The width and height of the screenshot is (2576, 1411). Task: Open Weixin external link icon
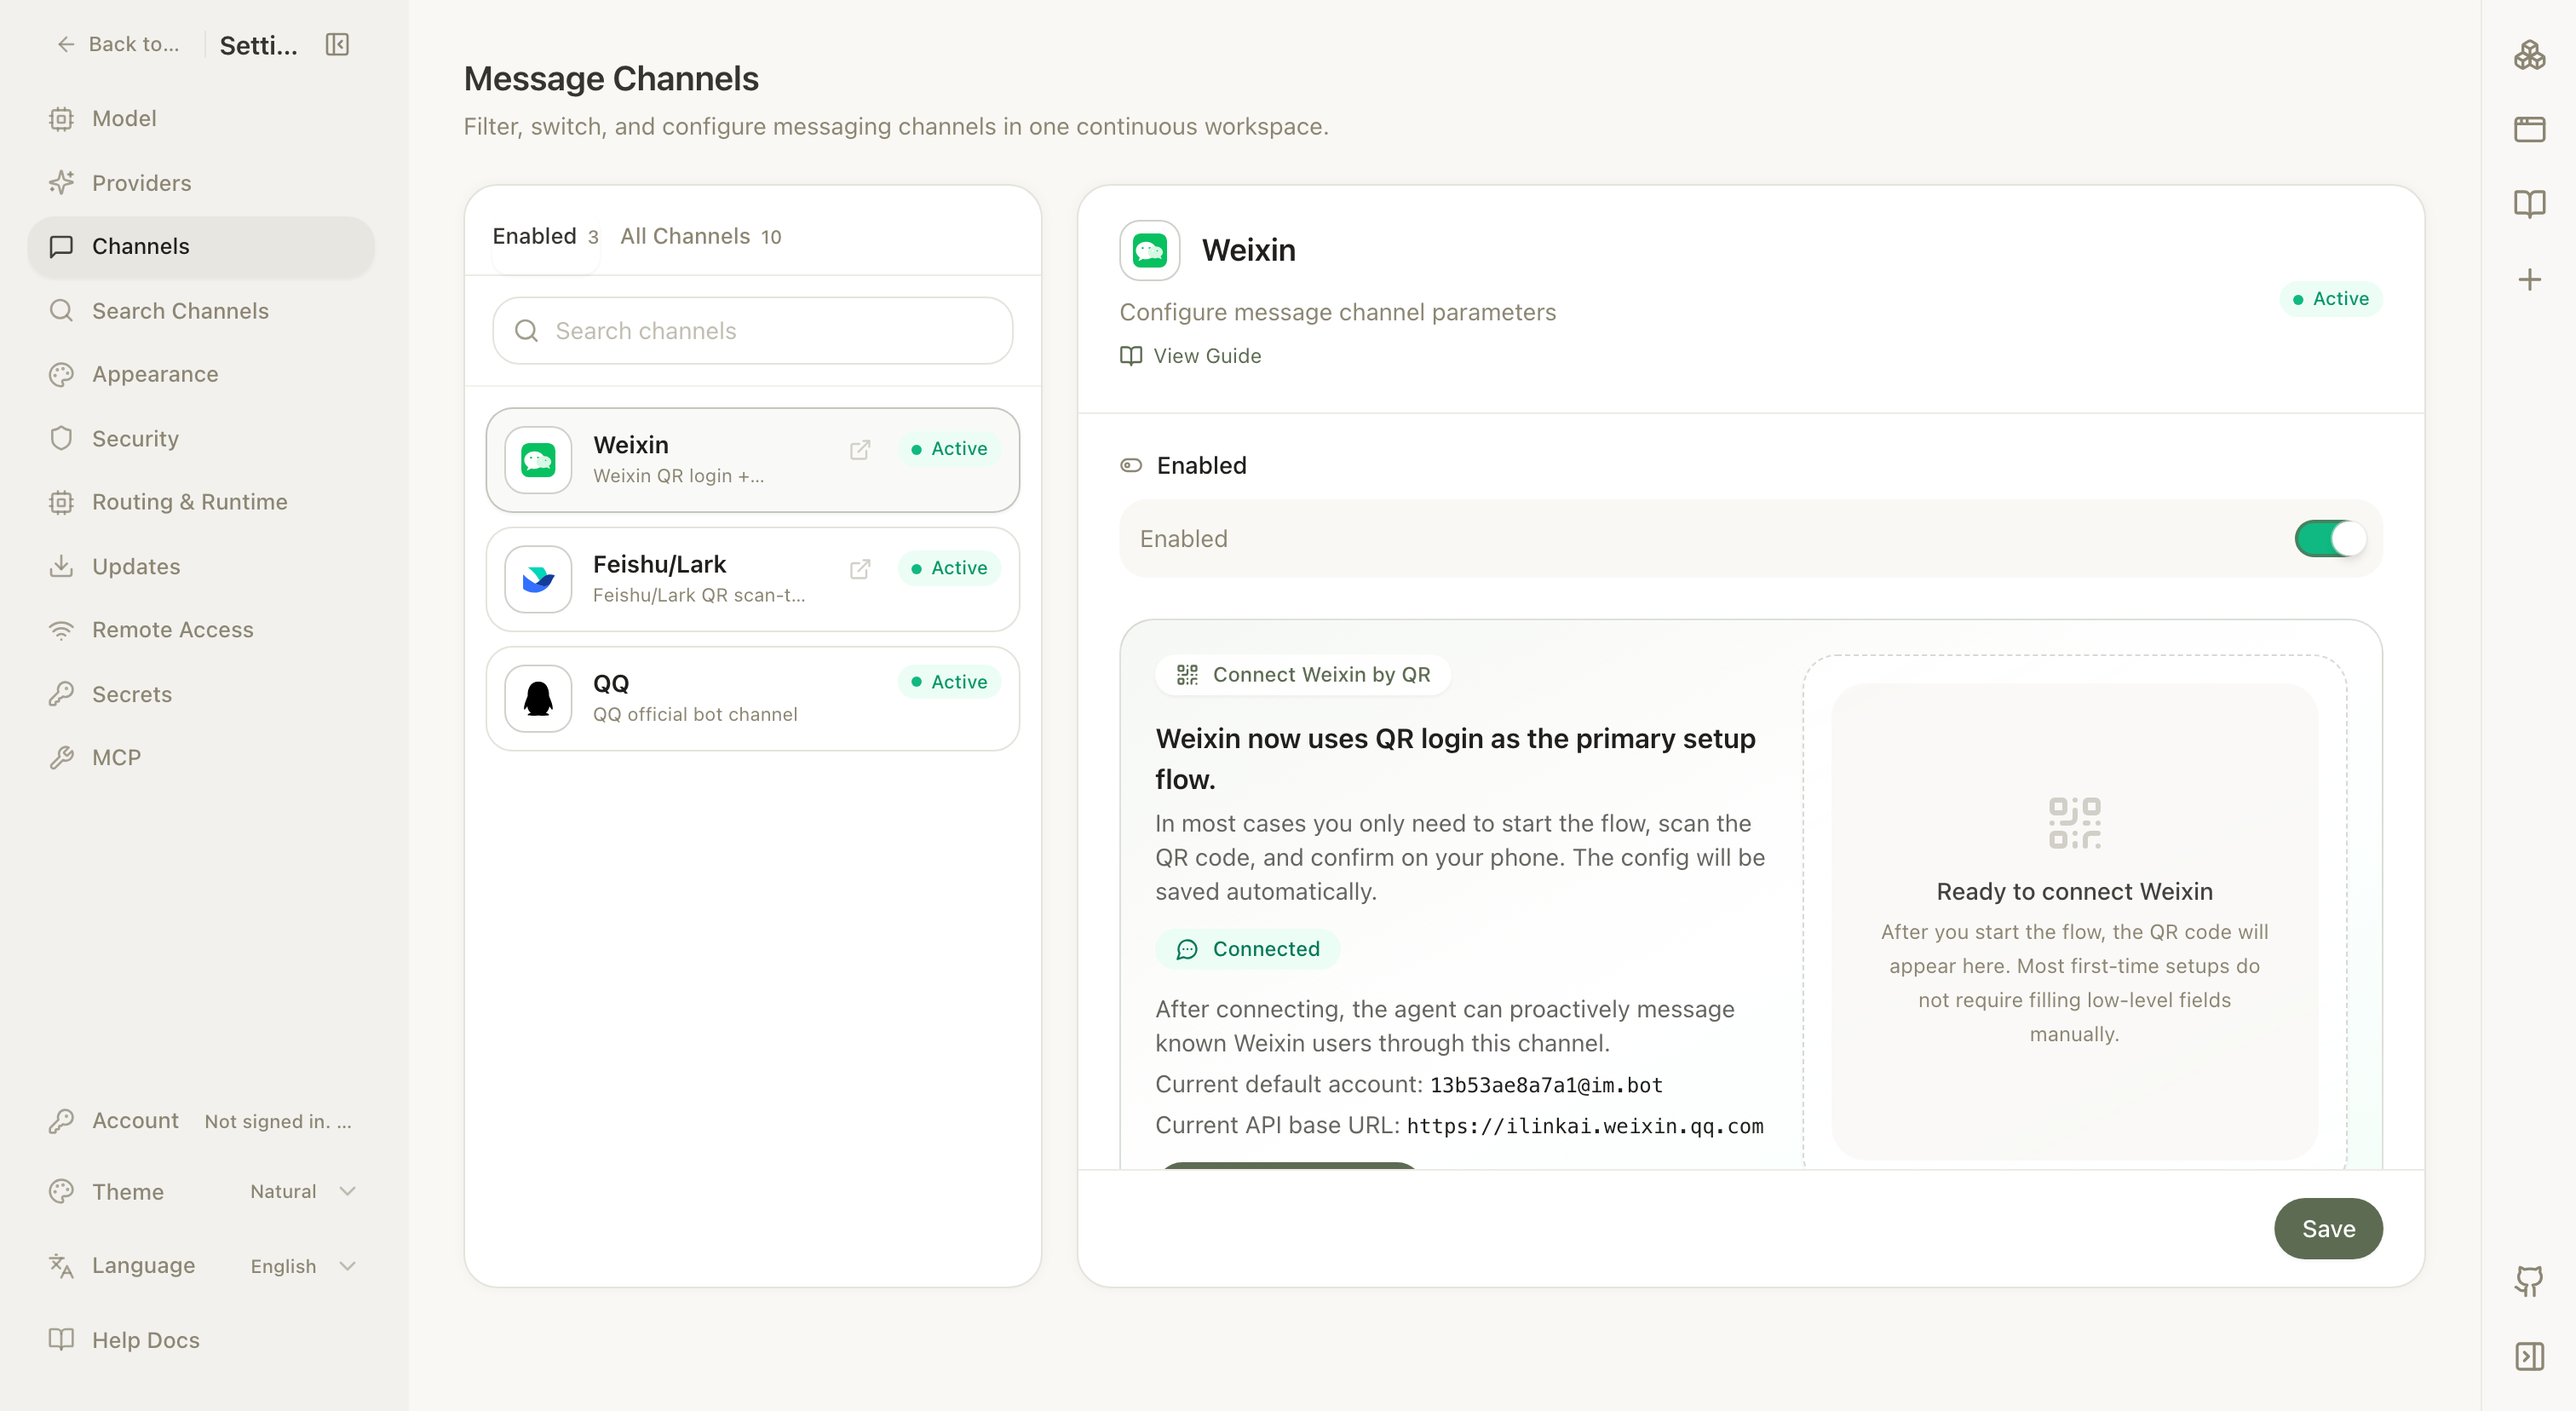(x=860, y=449)
